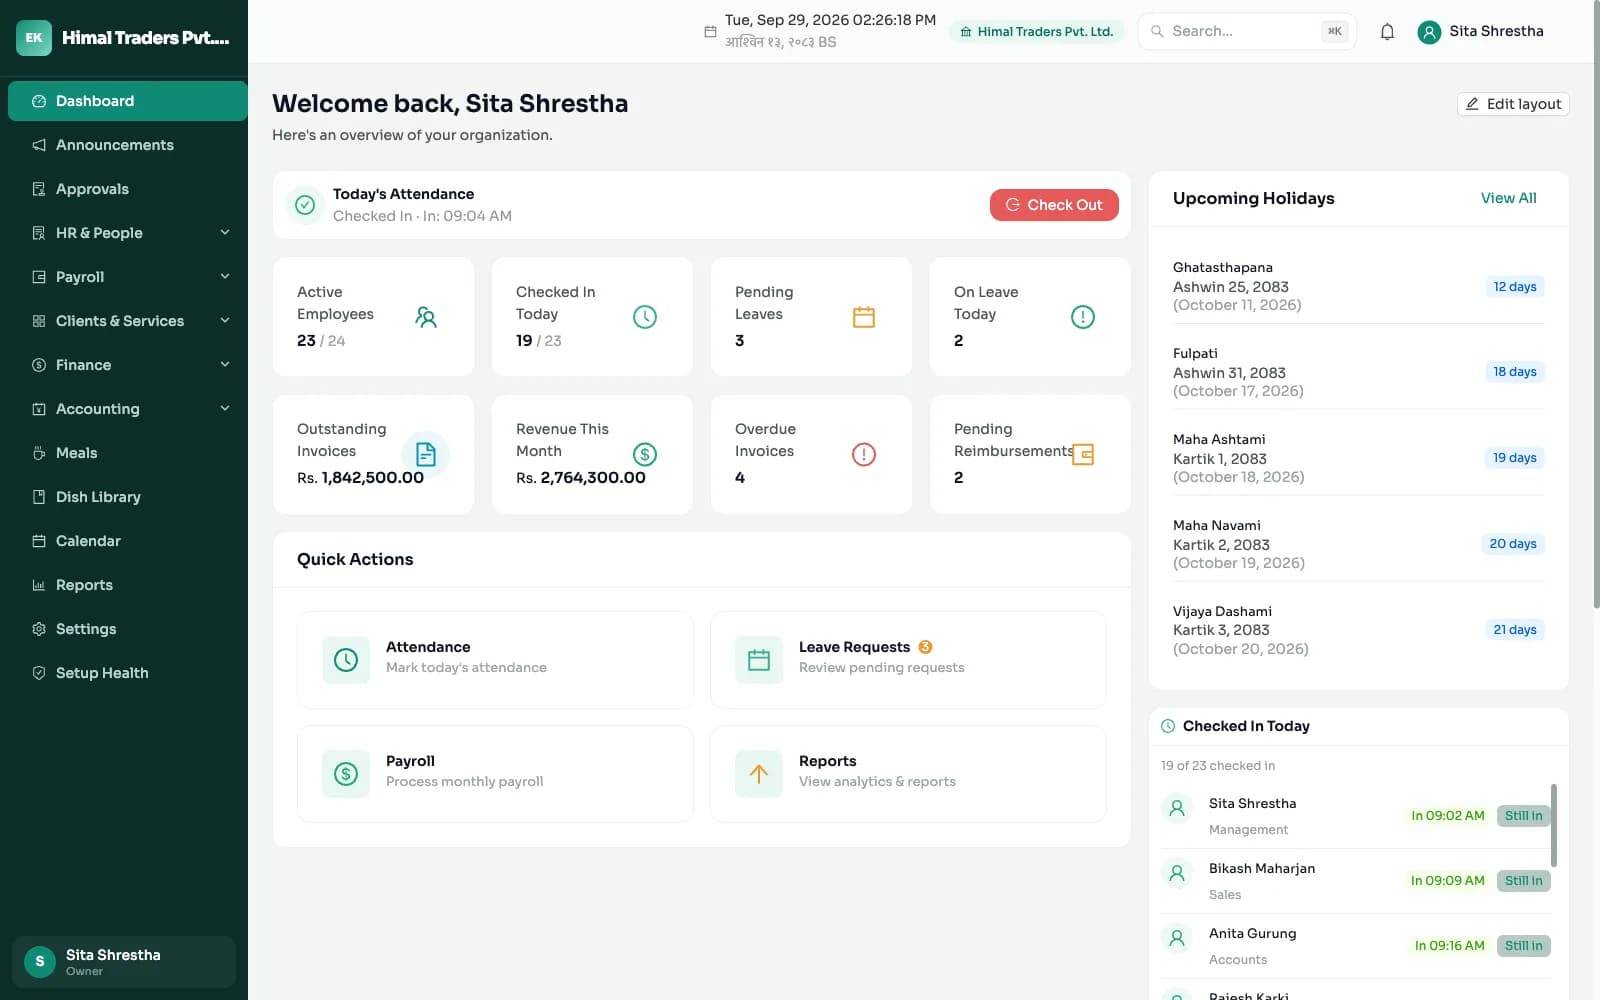The height and width of the screenshot is (1000, 1600).
Task: Click the On Leave Today alert icon
Action: (1083, 317)
